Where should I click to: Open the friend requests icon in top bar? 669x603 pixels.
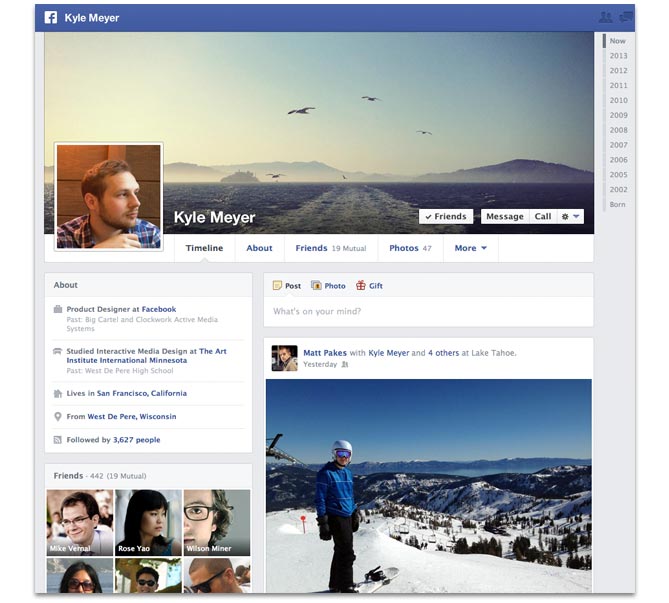(x=605, y=17)
